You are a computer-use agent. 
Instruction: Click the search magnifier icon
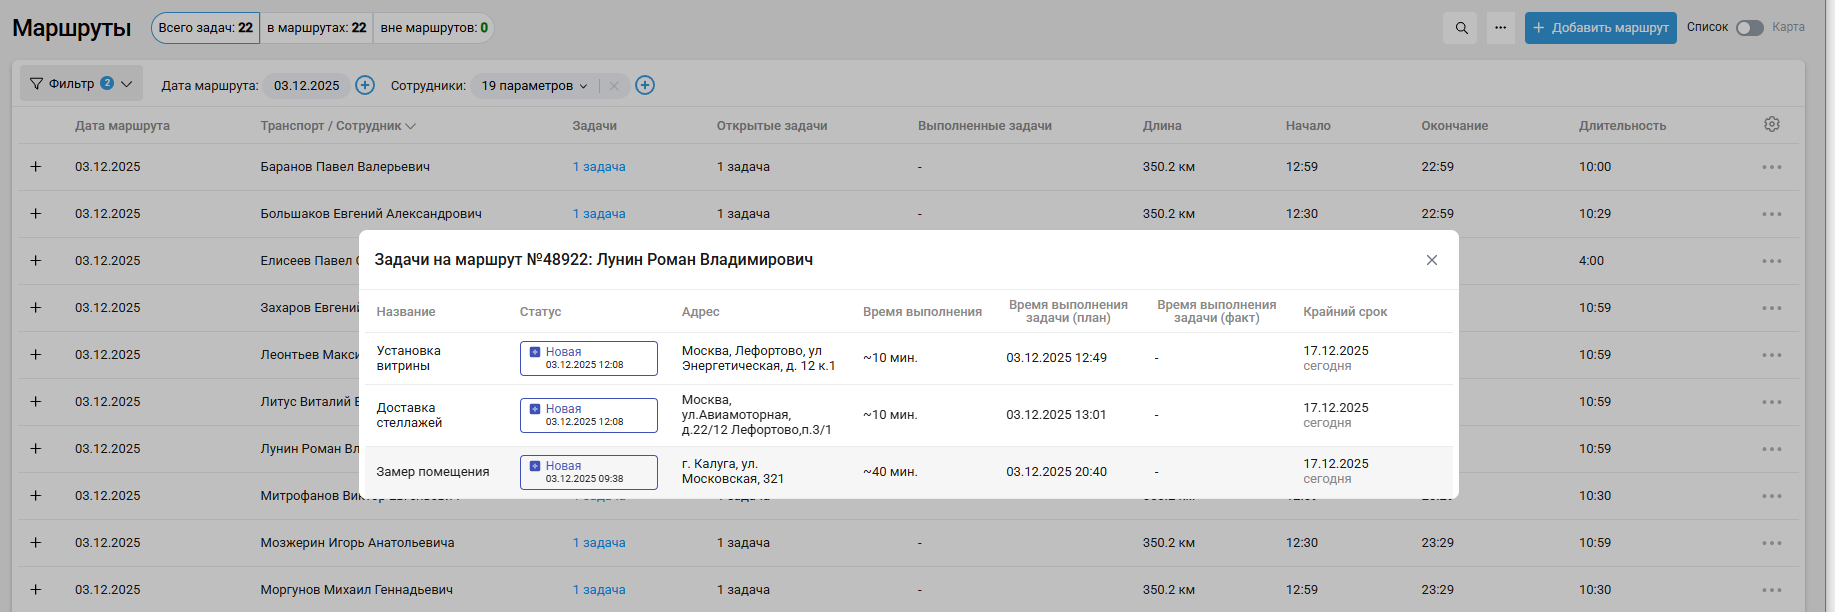1461,28
